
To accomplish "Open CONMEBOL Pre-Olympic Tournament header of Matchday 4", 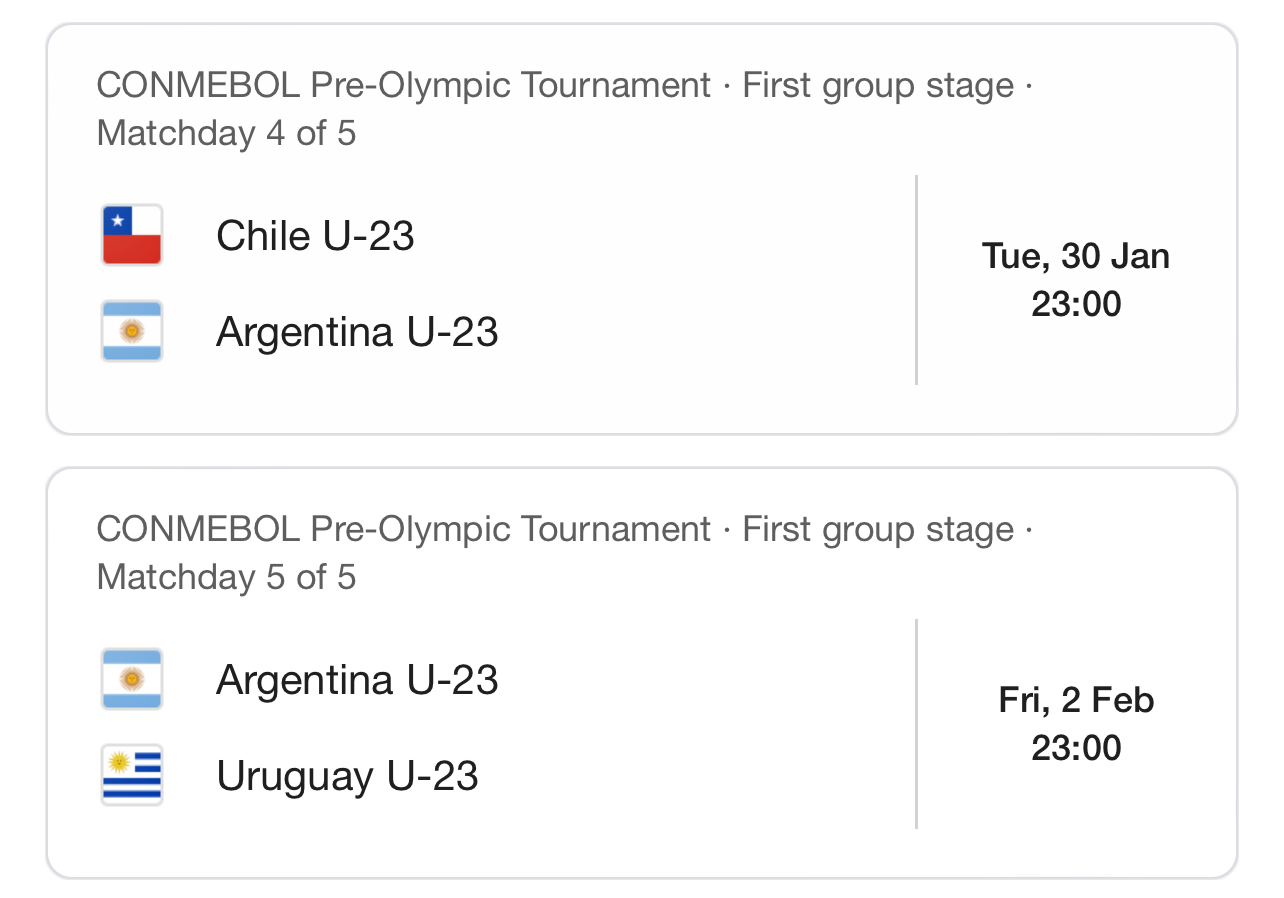I will pyautogui.click(x=403, y=85).
